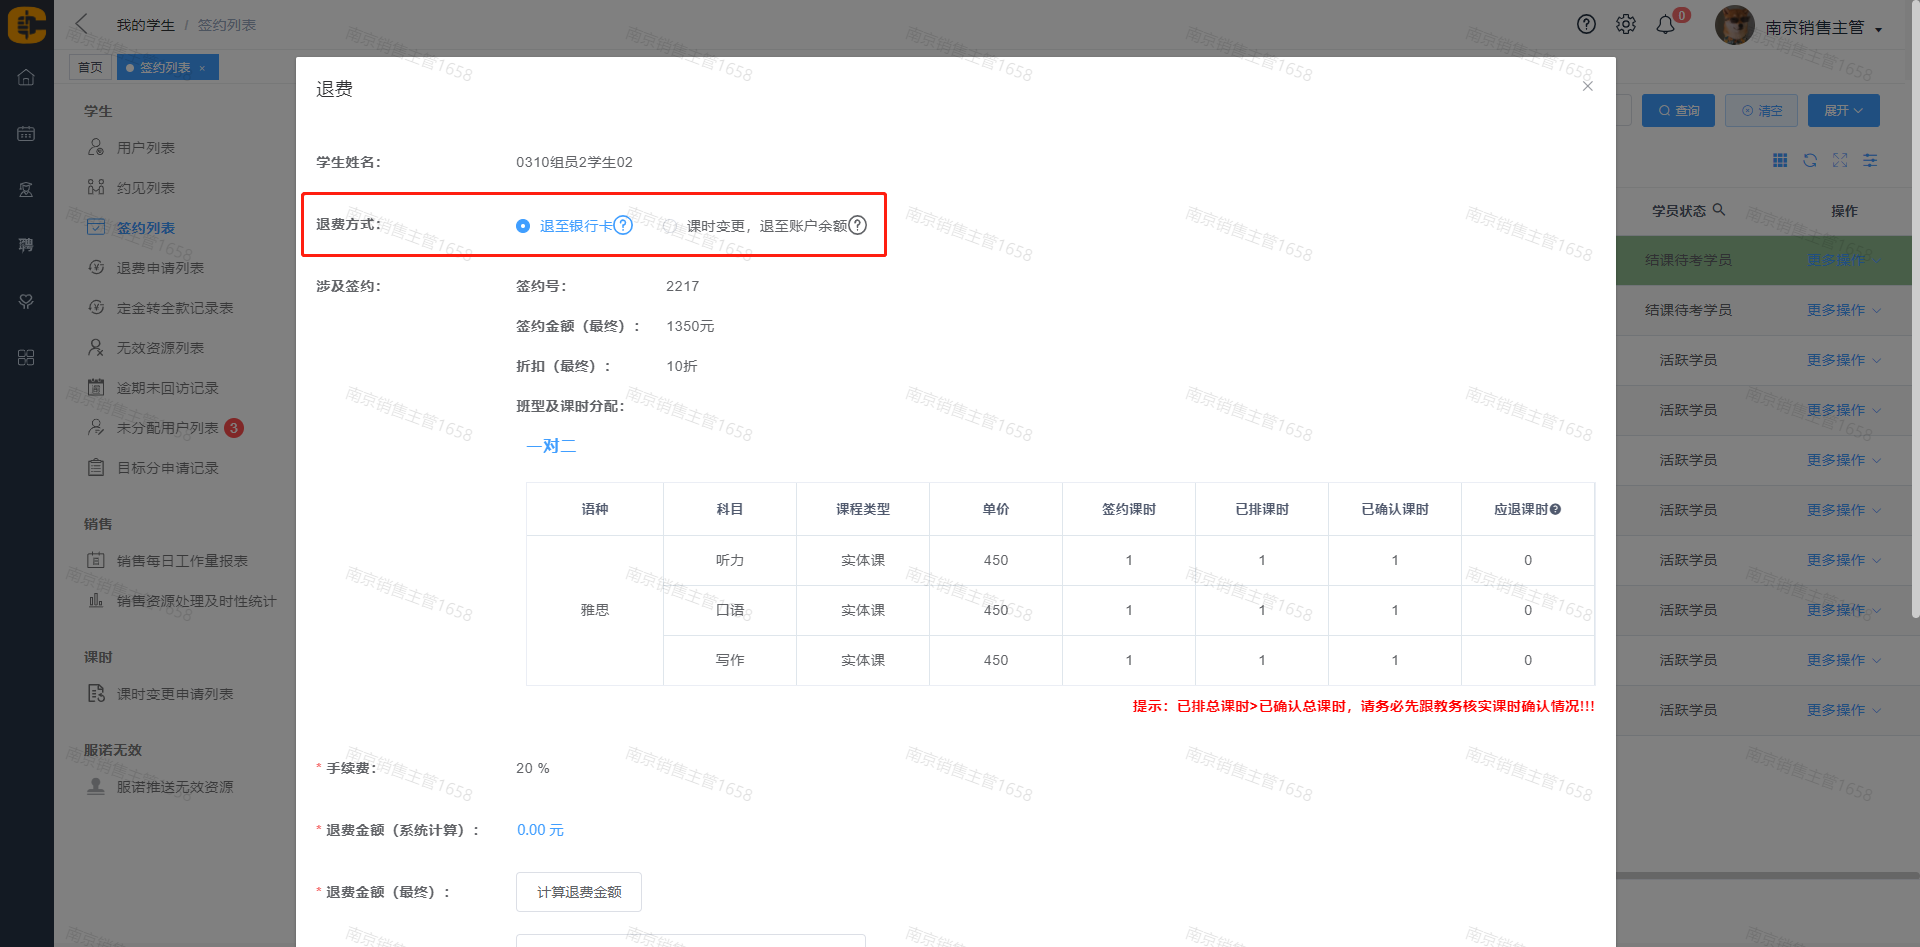1920x947 pixels.
Task: Expand the 展开 filter button
Action: click(x=1843, y=111)
